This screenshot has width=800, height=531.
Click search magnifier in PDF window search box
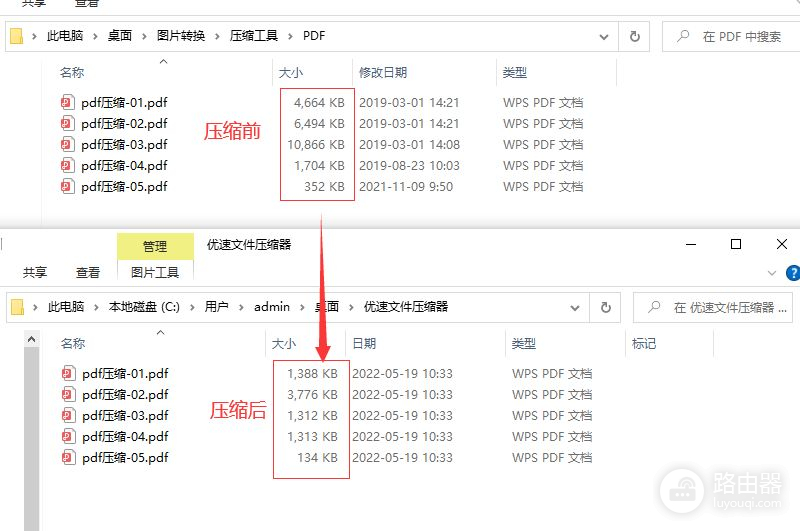[683, 36]
